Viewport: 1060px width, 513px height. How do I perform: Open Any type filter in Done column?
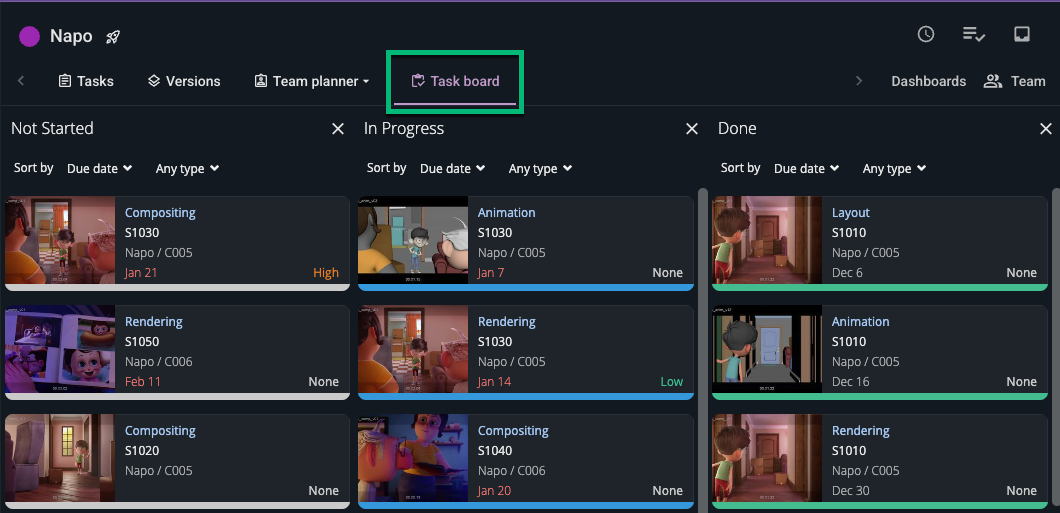click(x=894, y=168)
